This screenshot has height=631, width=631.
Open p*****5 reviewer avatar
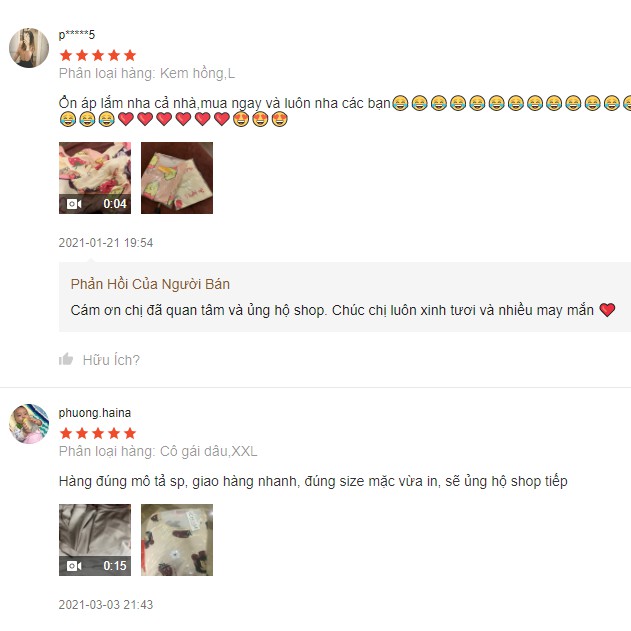coord(29,48)
